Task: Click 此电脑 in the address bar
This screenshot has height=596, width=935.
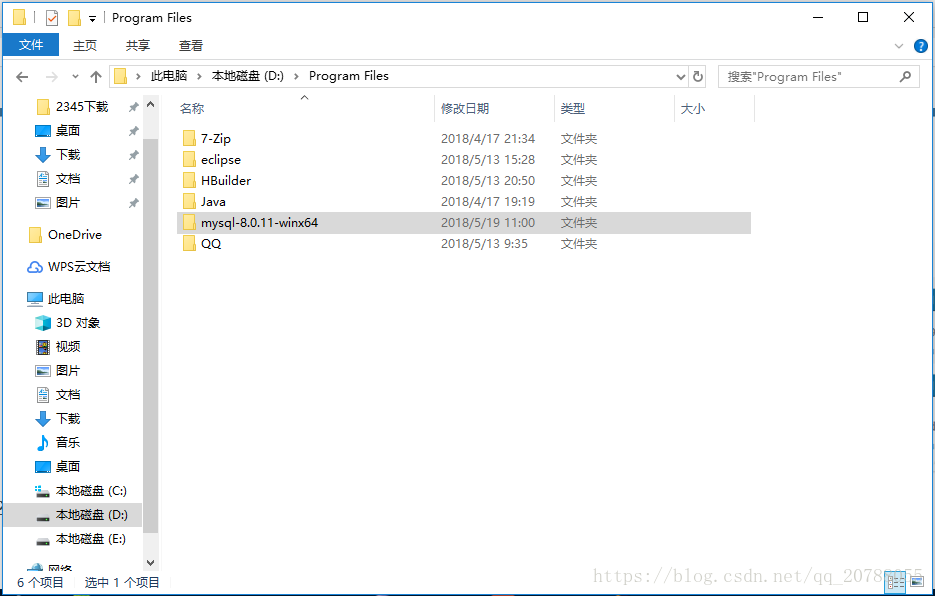Action: pos(169,76)
